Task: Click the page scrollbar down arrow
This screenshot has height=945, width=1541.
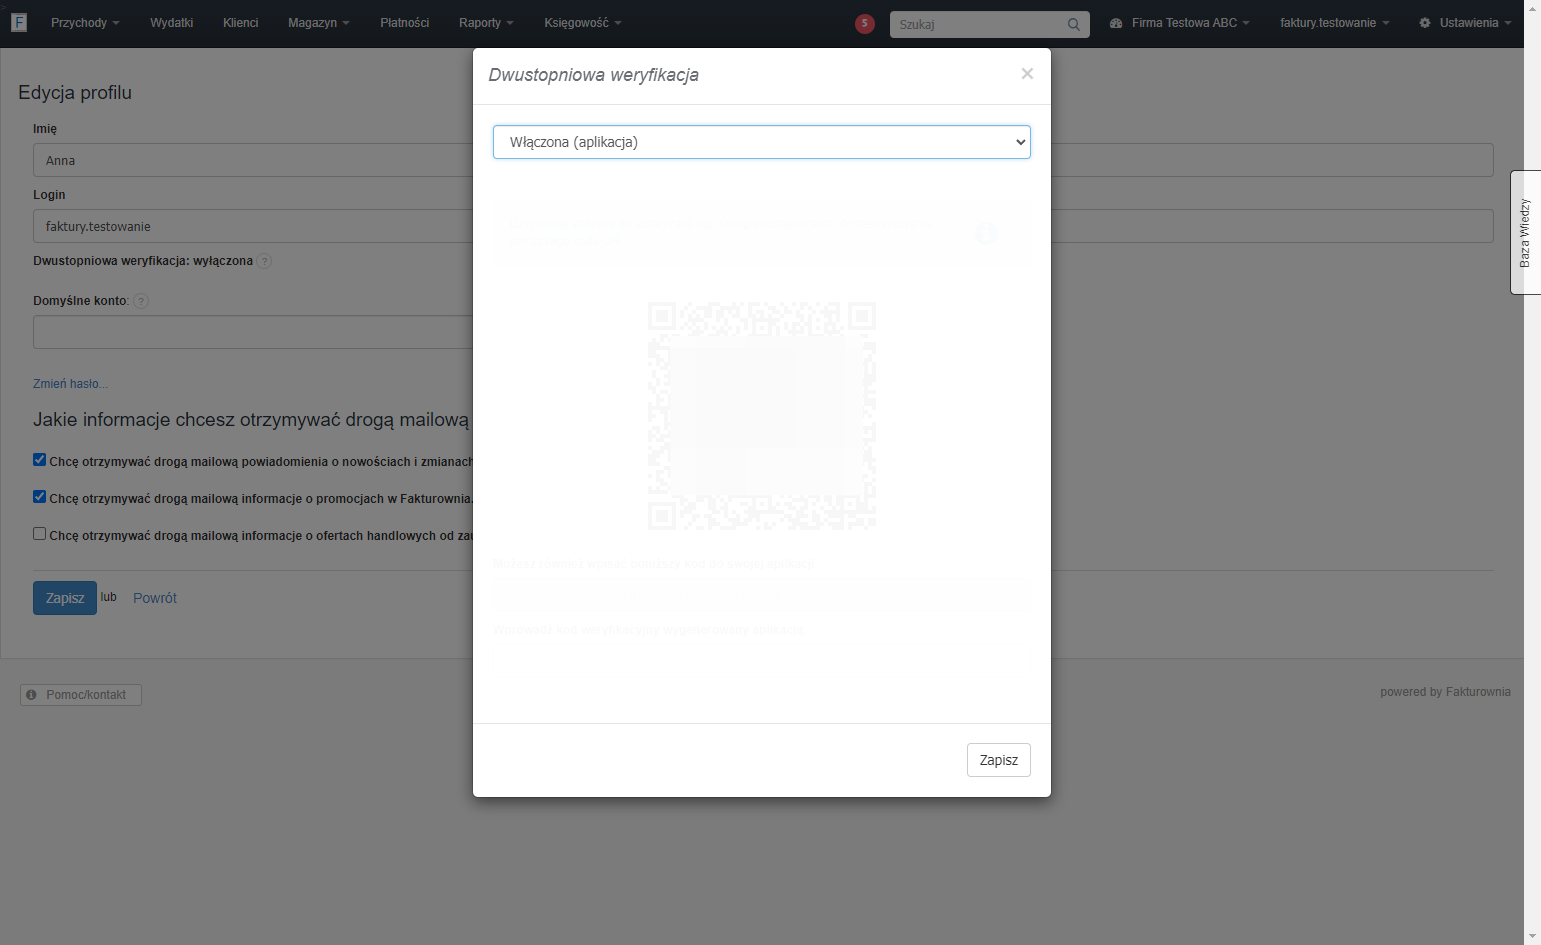Action: [1532, 936]
